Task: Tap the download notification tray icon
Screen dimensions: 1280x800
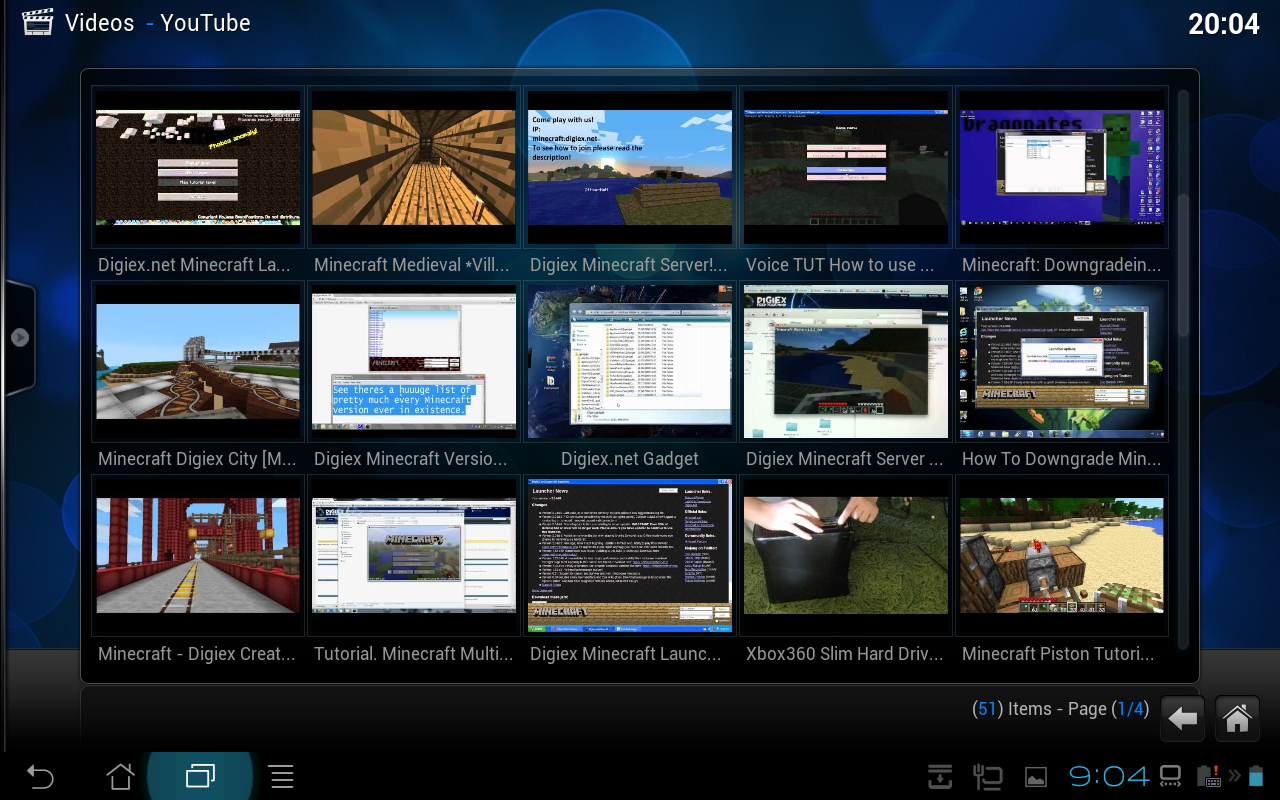Action: [939, 776]
